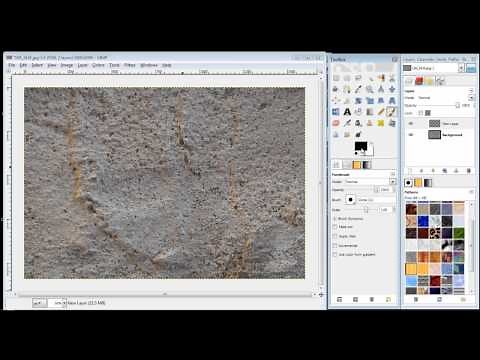Click the Auto button in Layers dock
The height and width of the screenshot is (360, 480).
471,68
